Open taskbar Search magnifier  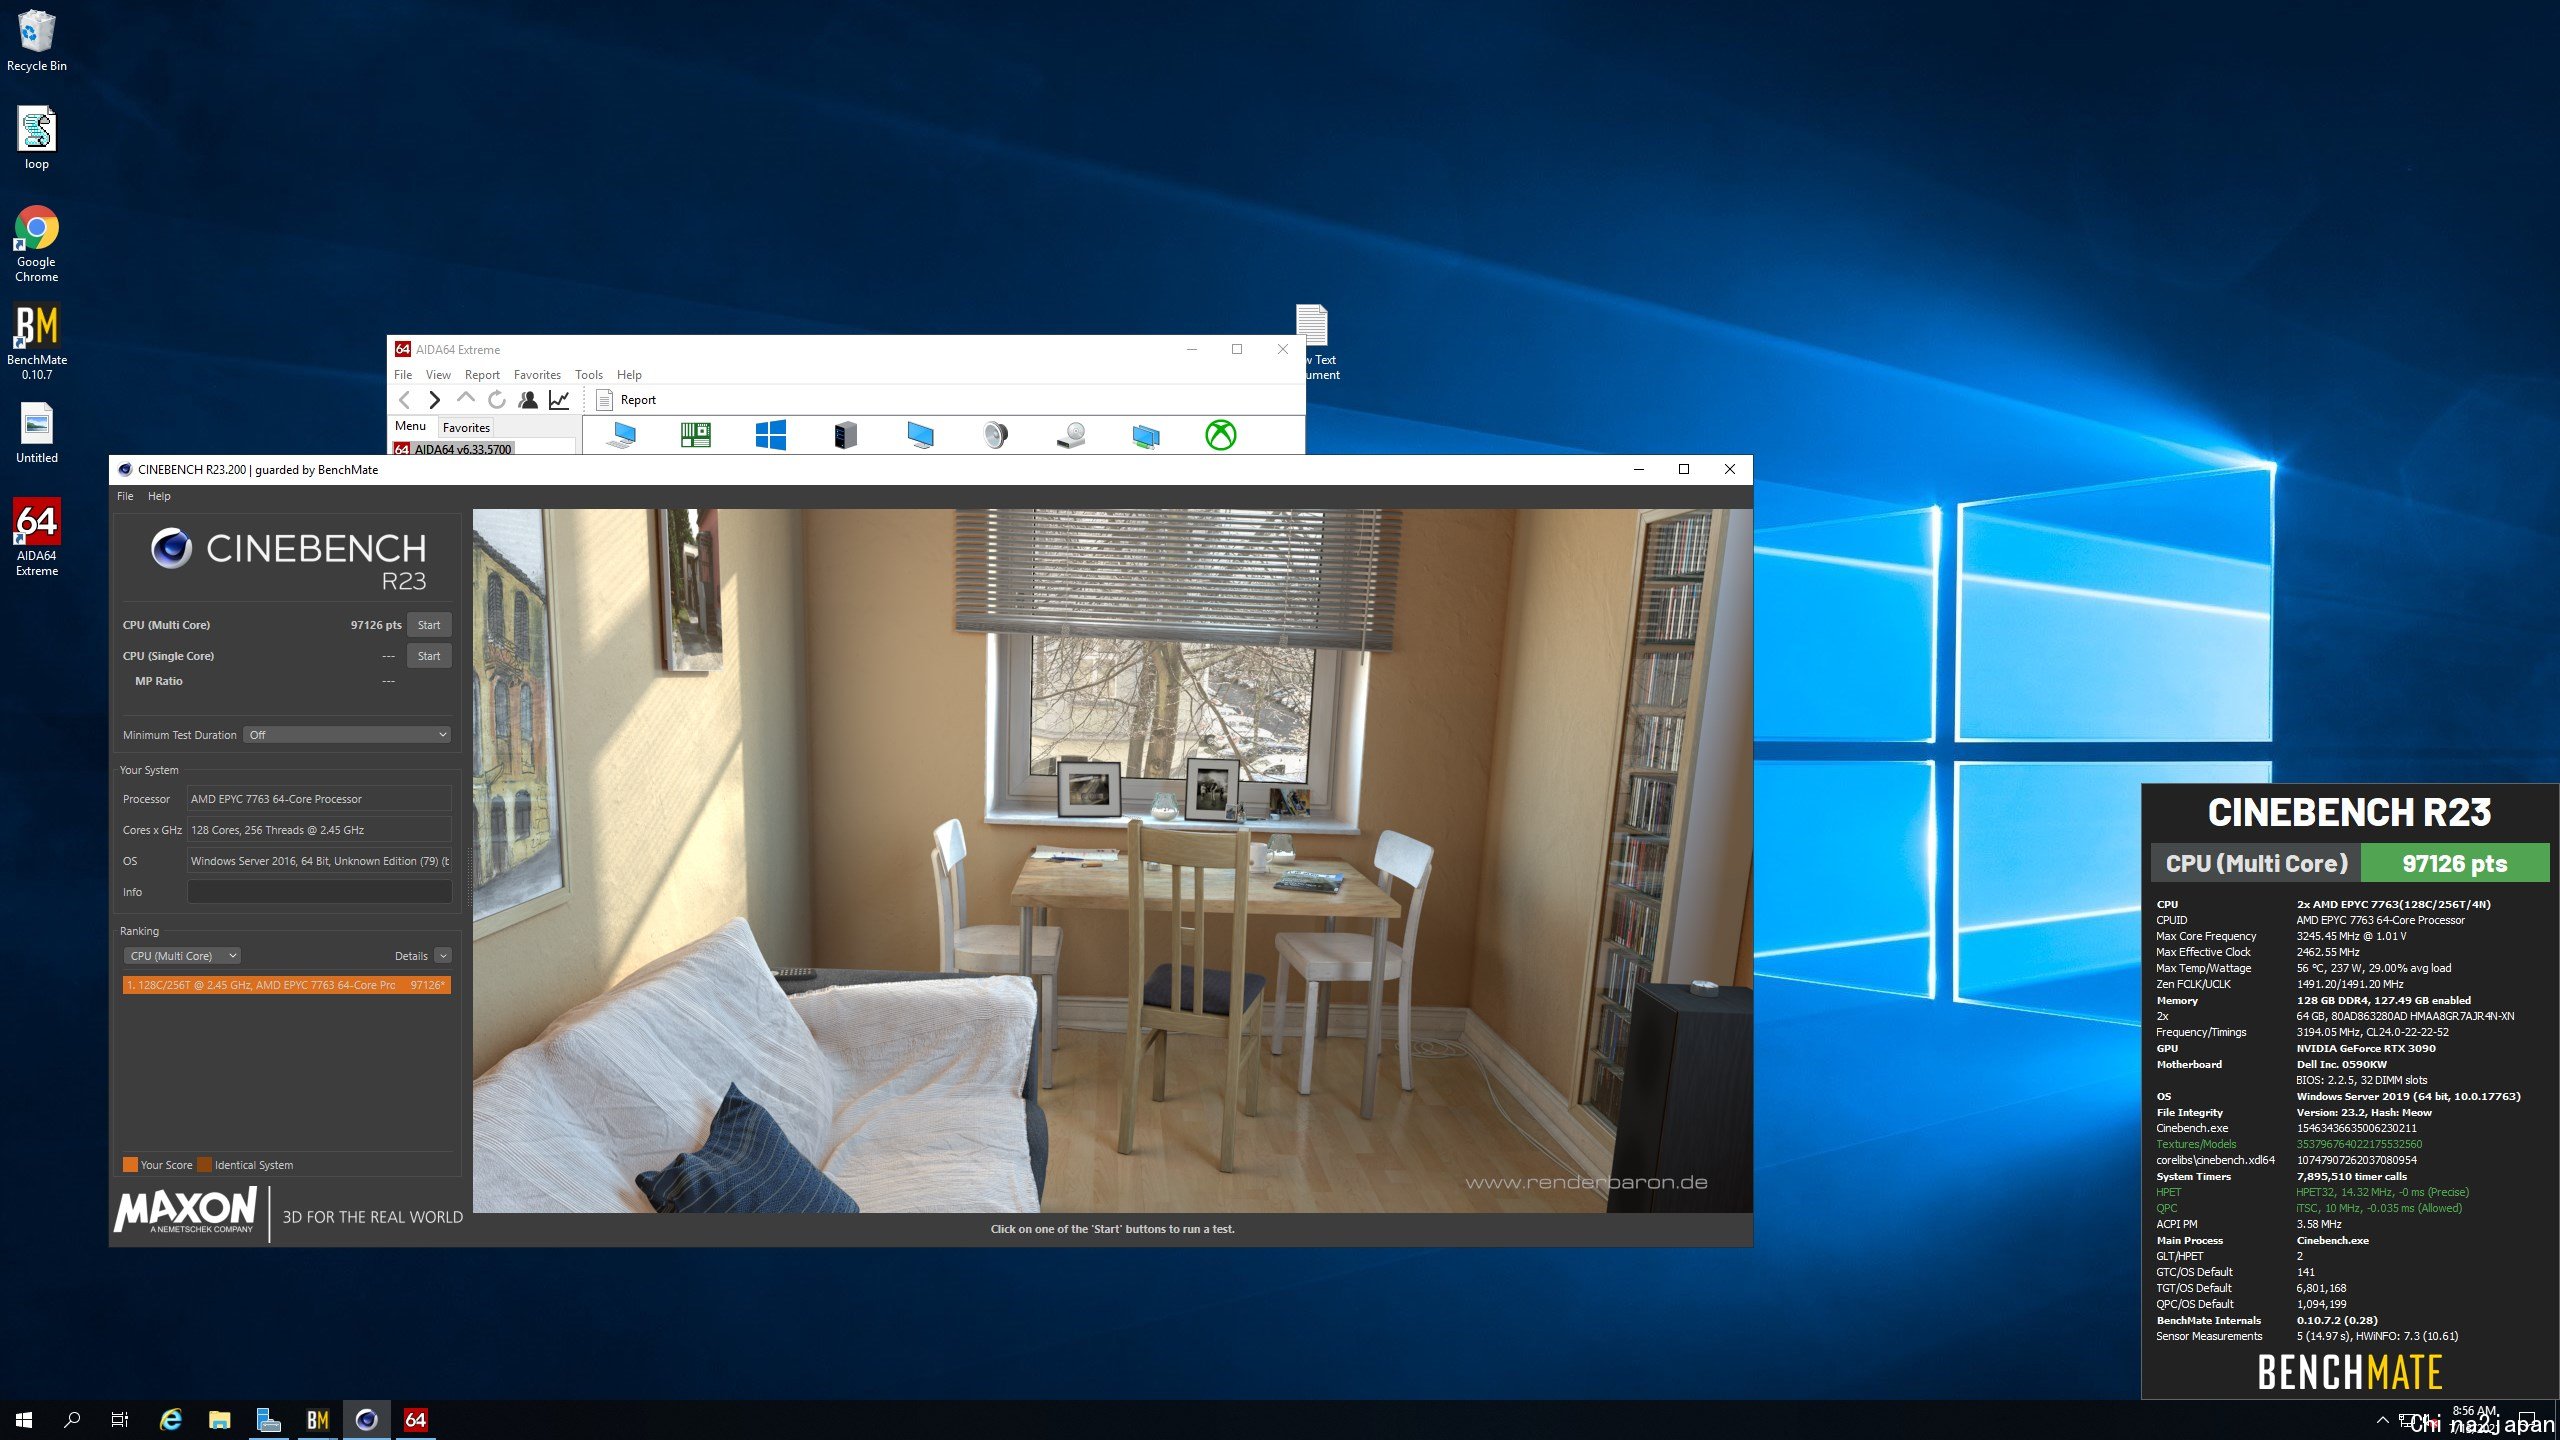click(x=72, y=1419)
